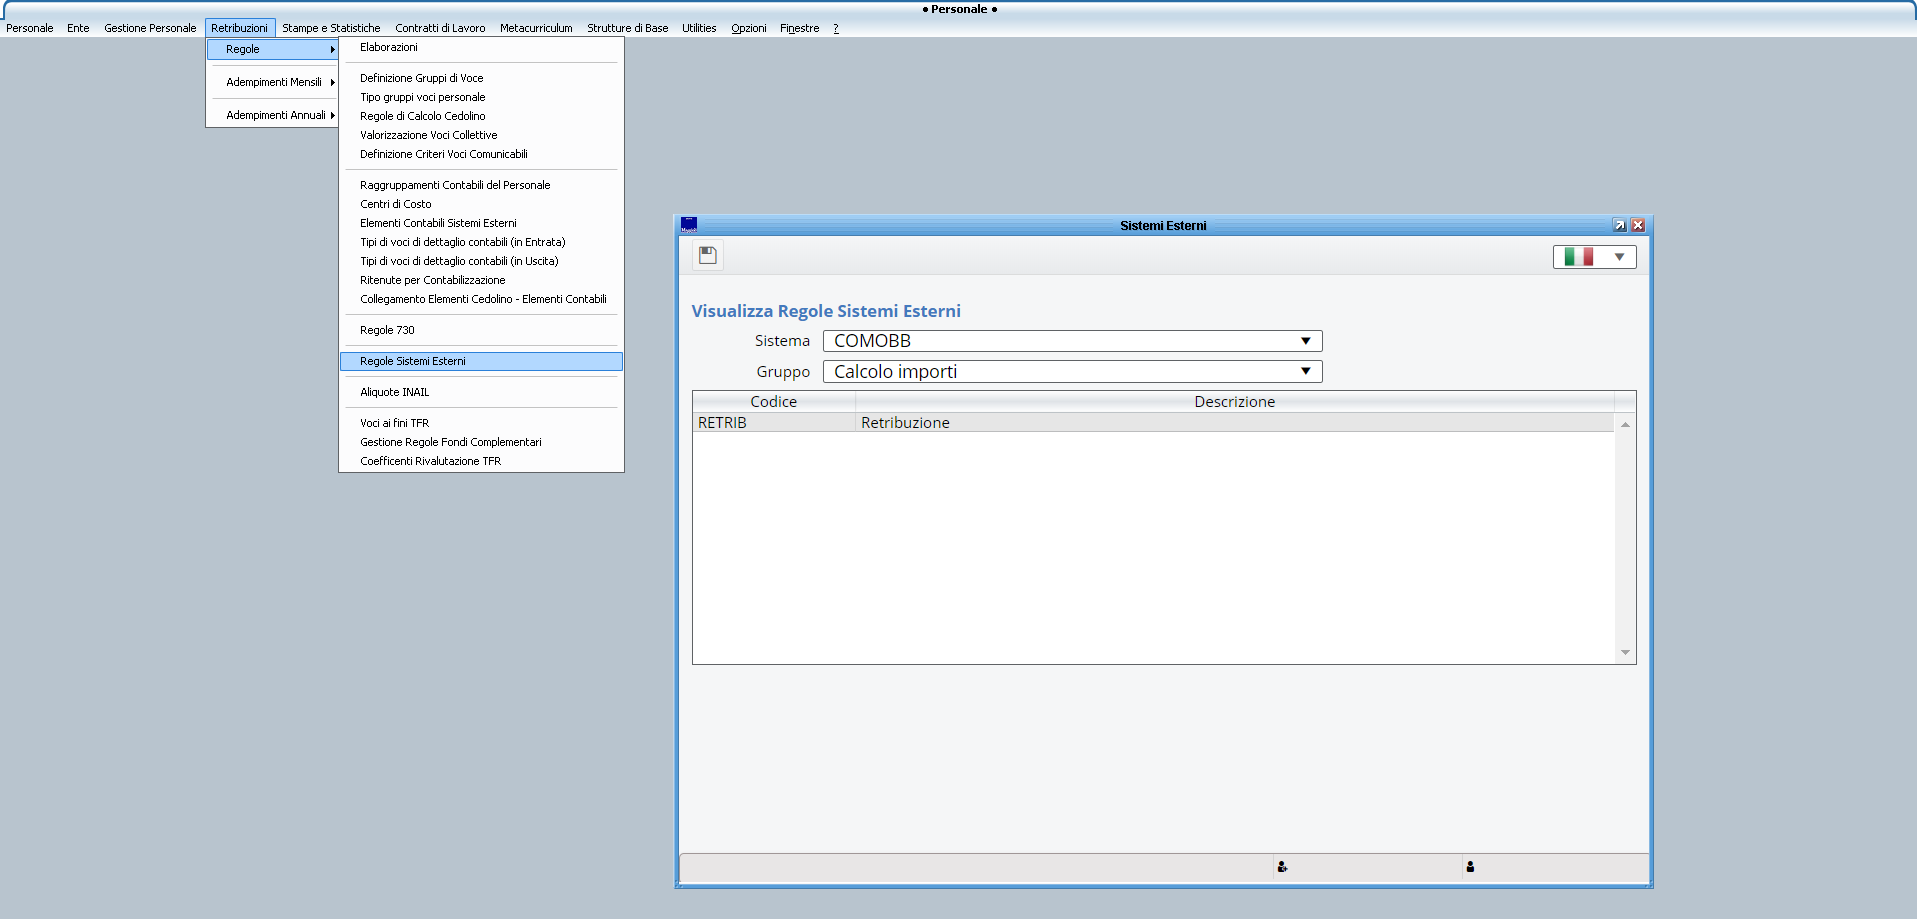Expand the Adempimenti Annuali submenu
The height and width of the screenshot is (919, 1917).
pos(276,115)
